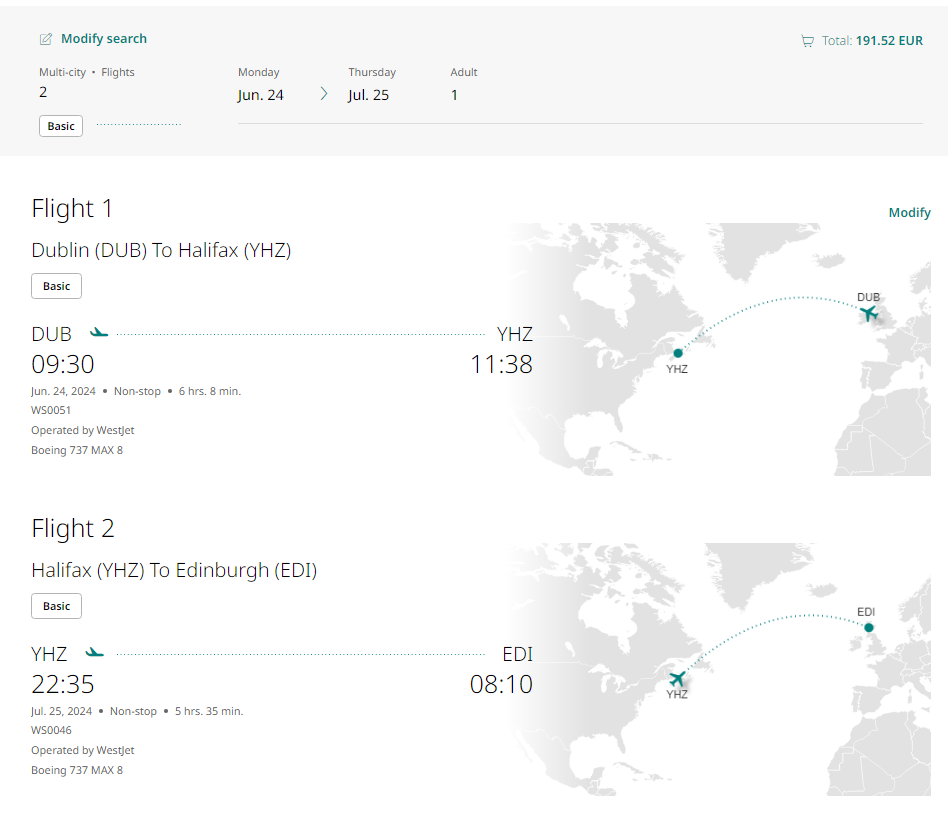Click the plane marker at YHZ on Flight 2 map

tap(677, 678)
